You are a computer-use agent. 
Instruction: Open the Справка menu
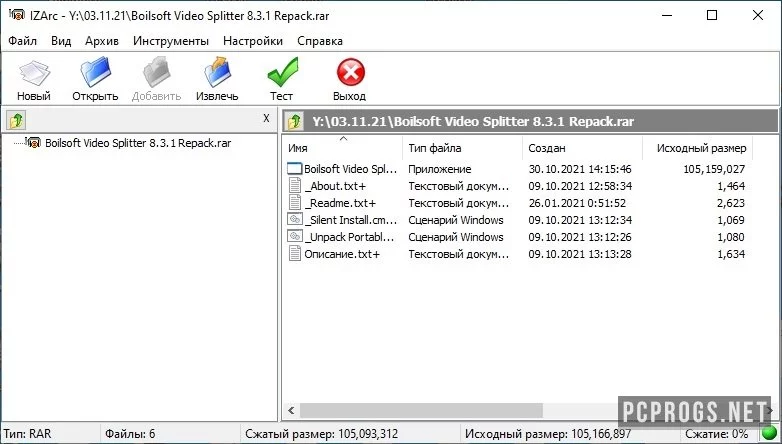(x=320, y=41)
